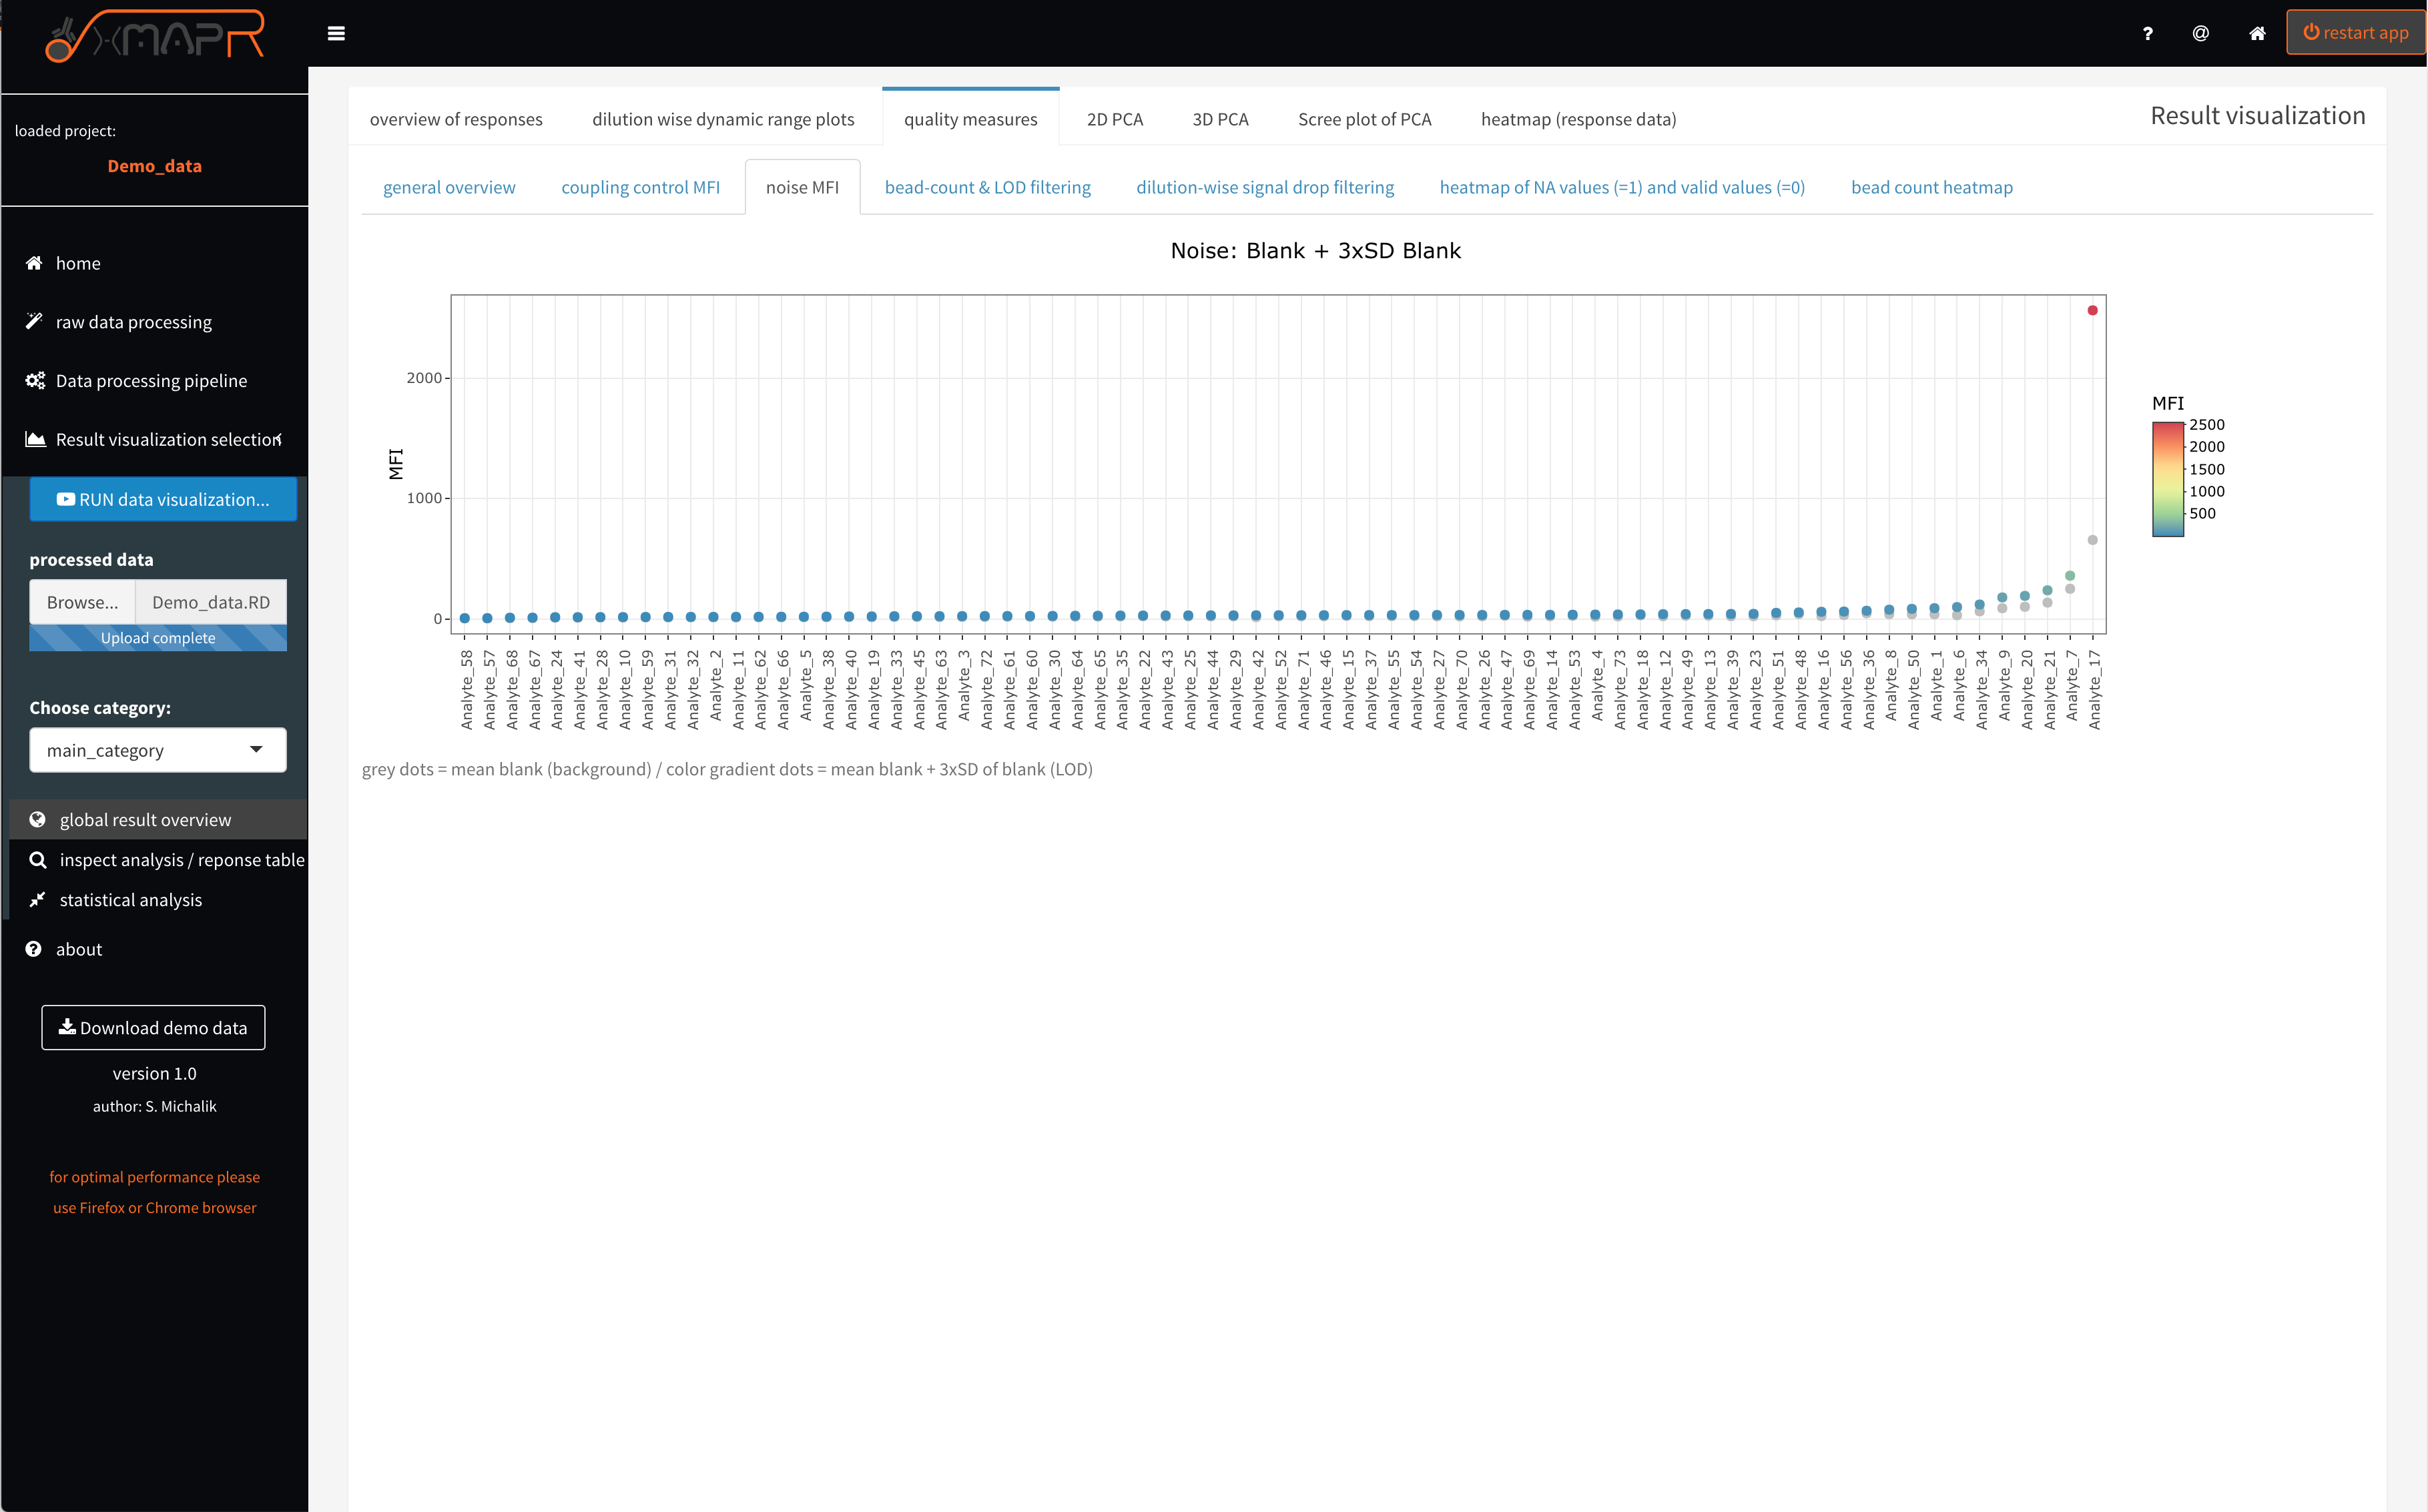Switch to the 2D PCA tab
This screenshot has width=2428, height=1512.
coord(1114,118)
